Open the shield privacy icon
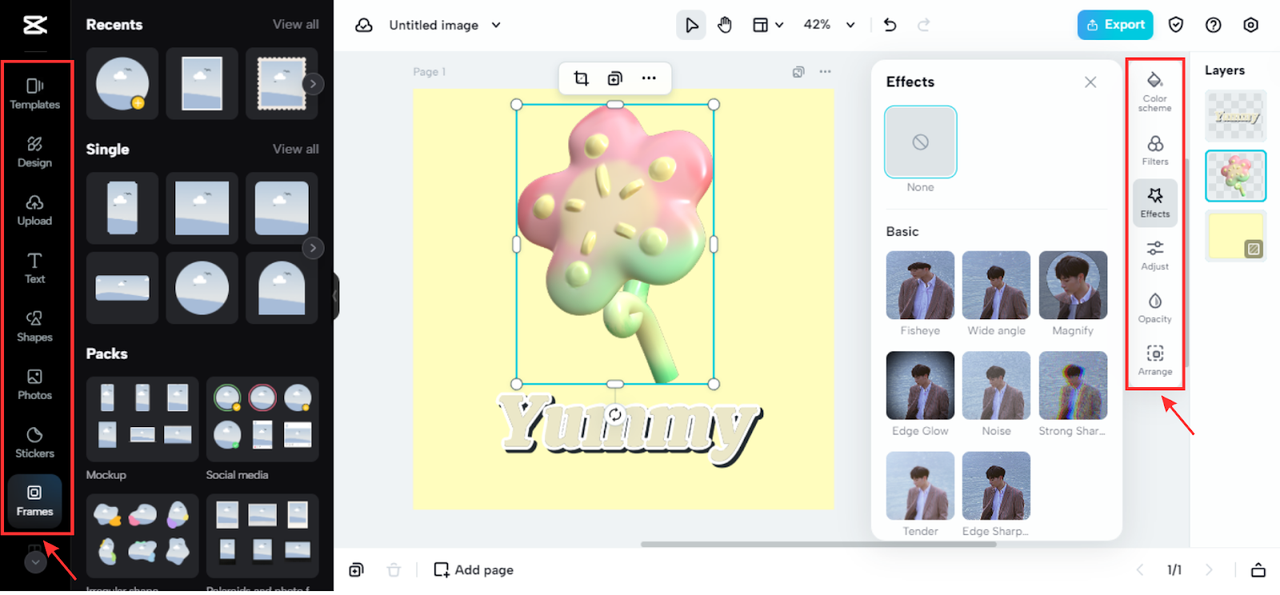This screenshot has width=1280, height=595. pos(1177,25)
